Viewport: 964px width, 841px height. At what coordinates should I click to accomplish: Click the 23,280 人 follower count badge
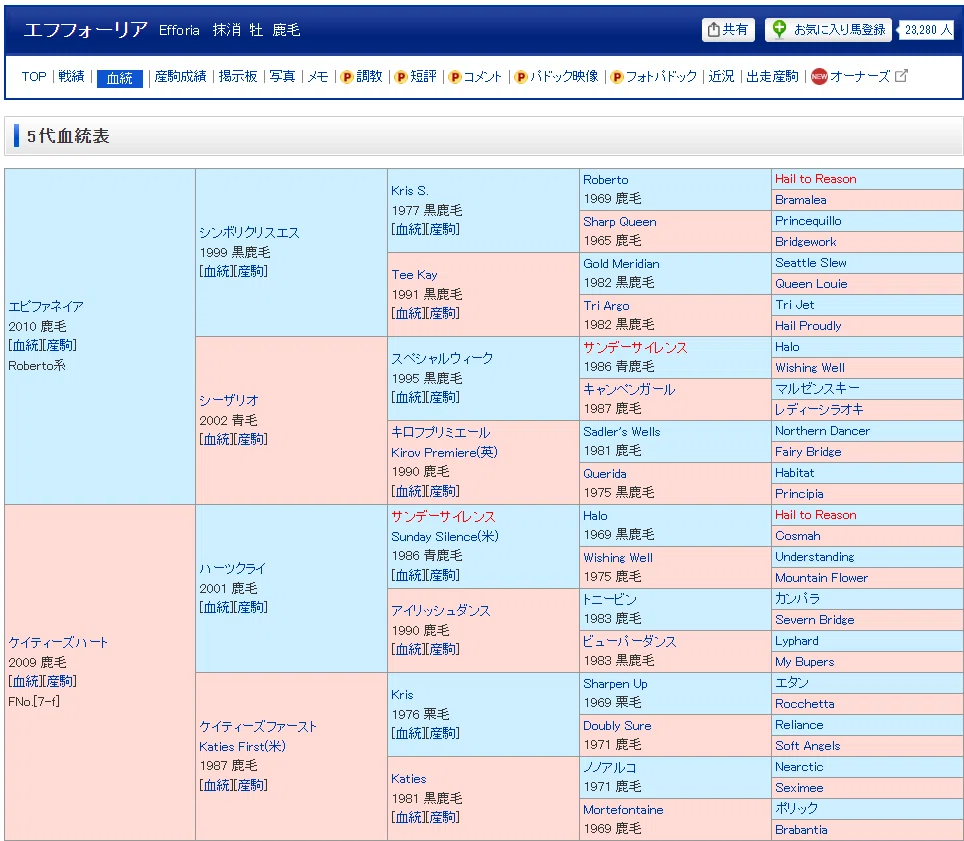[x=926, y=30]
